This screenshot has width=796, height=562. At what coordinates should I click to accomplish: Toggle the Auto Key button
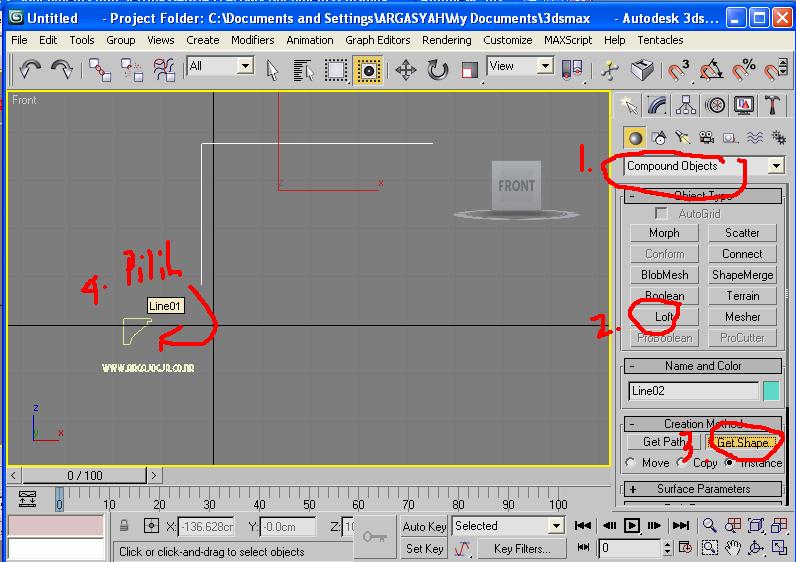click(424, 527)
